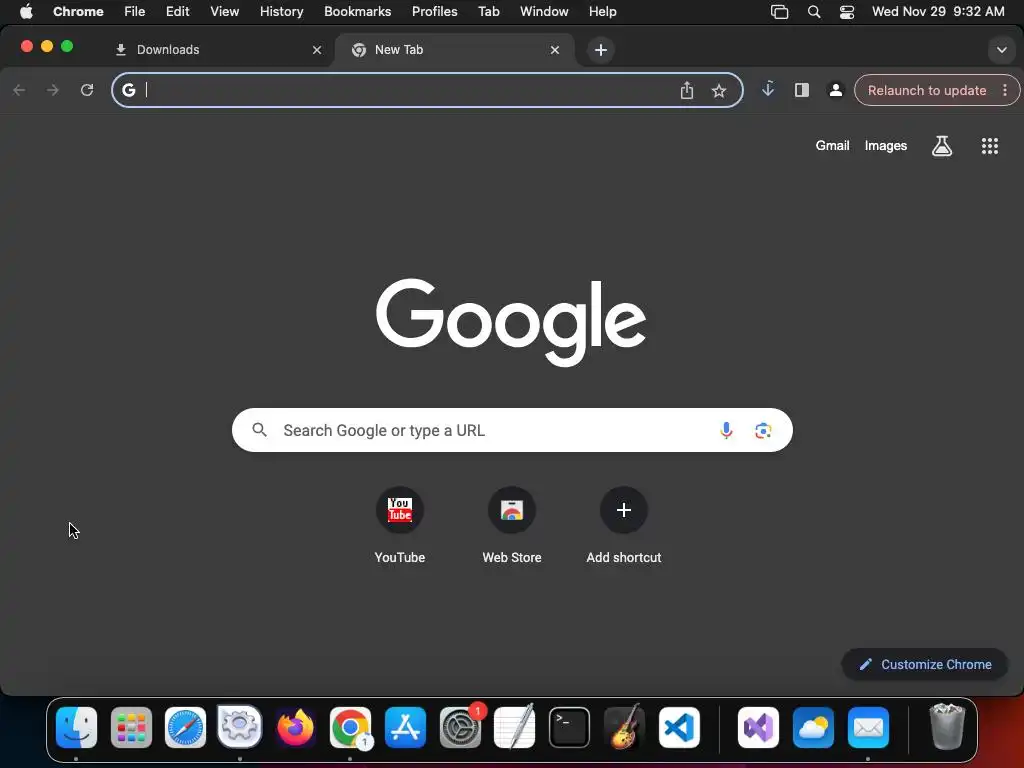Expand the tab search dropdown arrow
Screen dimensions: 1024x768
[x=1001, y=50]
